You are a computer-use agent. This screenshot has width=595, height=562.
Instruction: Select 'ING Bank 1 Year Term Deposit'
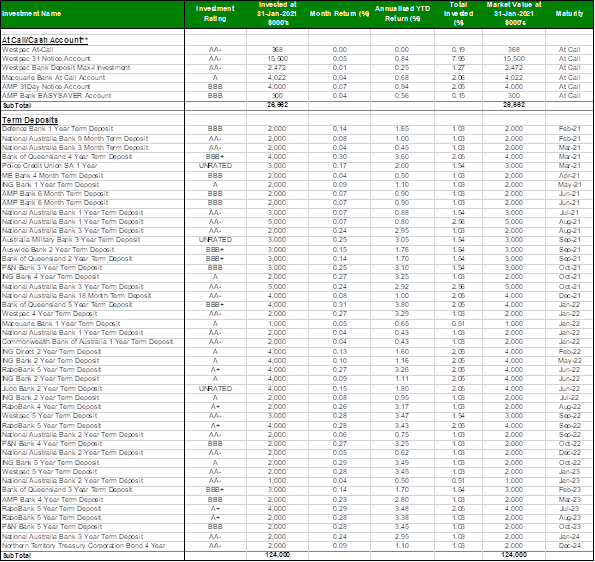(x=50, y=185)
